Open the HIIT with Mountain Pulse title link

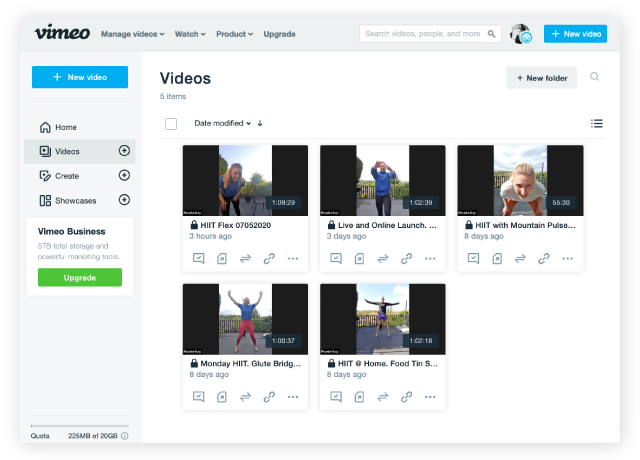[x=525, y=225]
